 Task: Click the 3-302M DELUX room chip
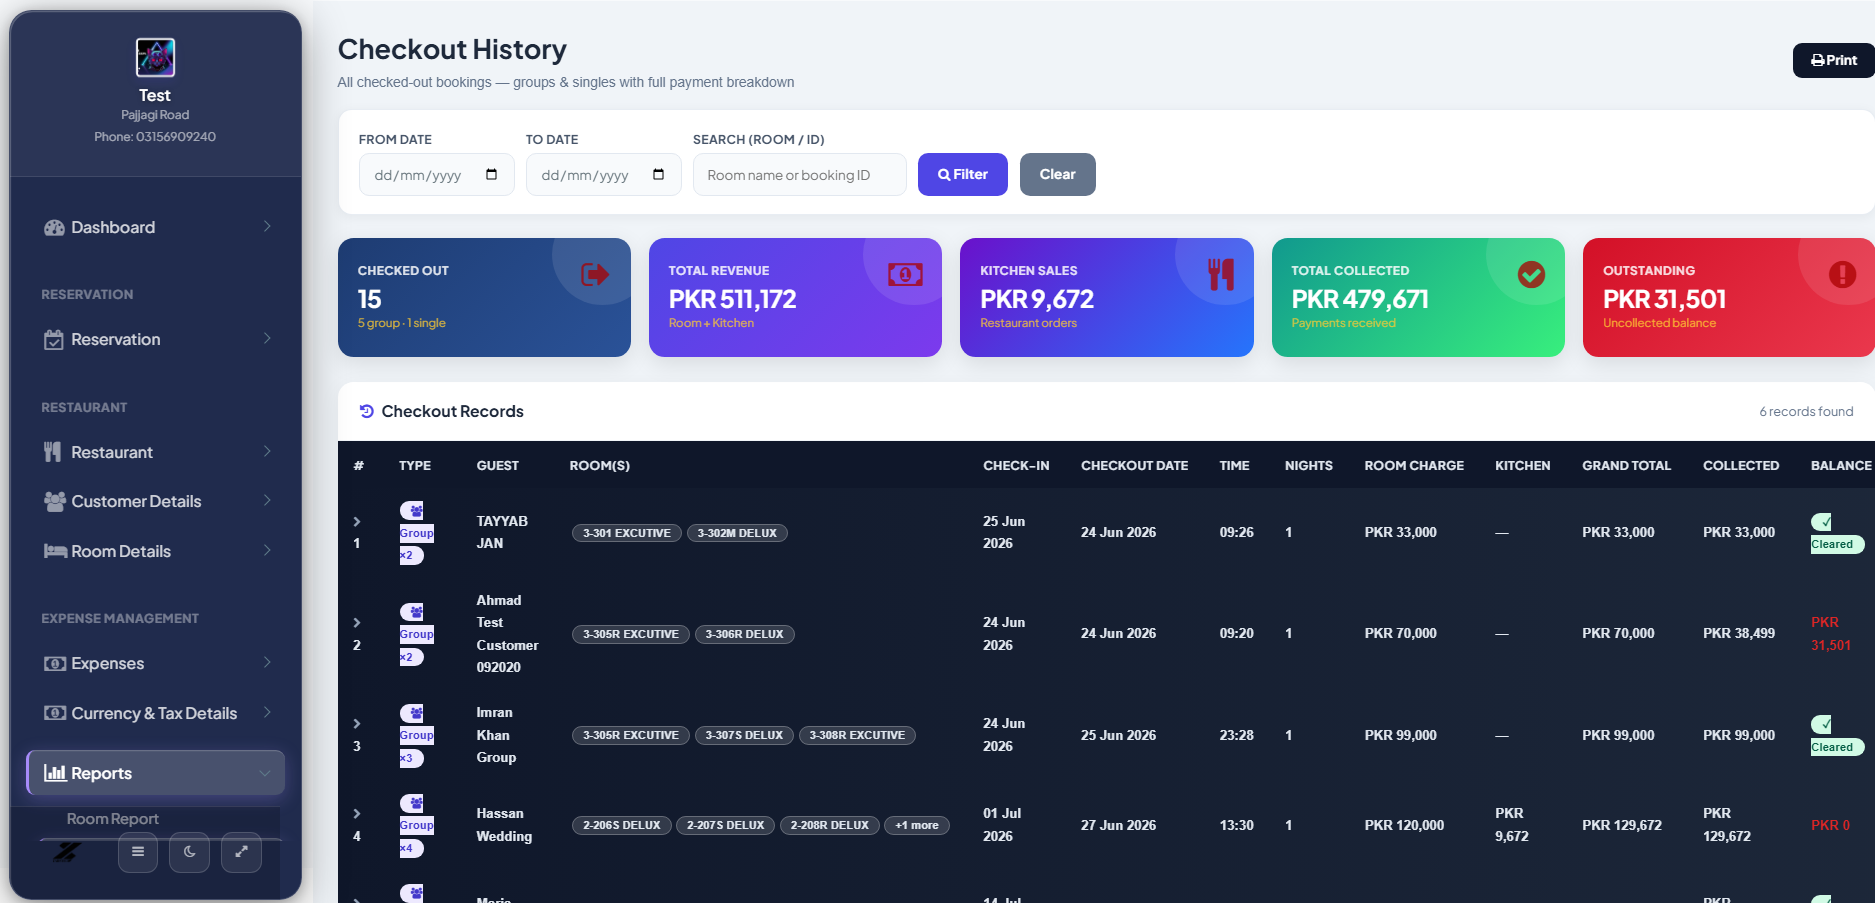[737, 534]
